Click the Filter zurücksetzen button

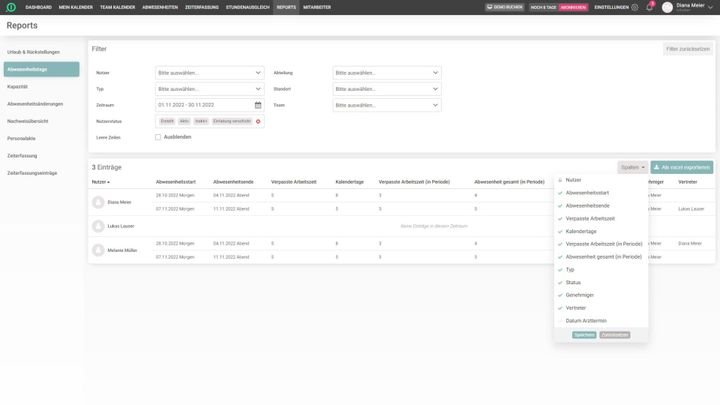click(687, 49)
